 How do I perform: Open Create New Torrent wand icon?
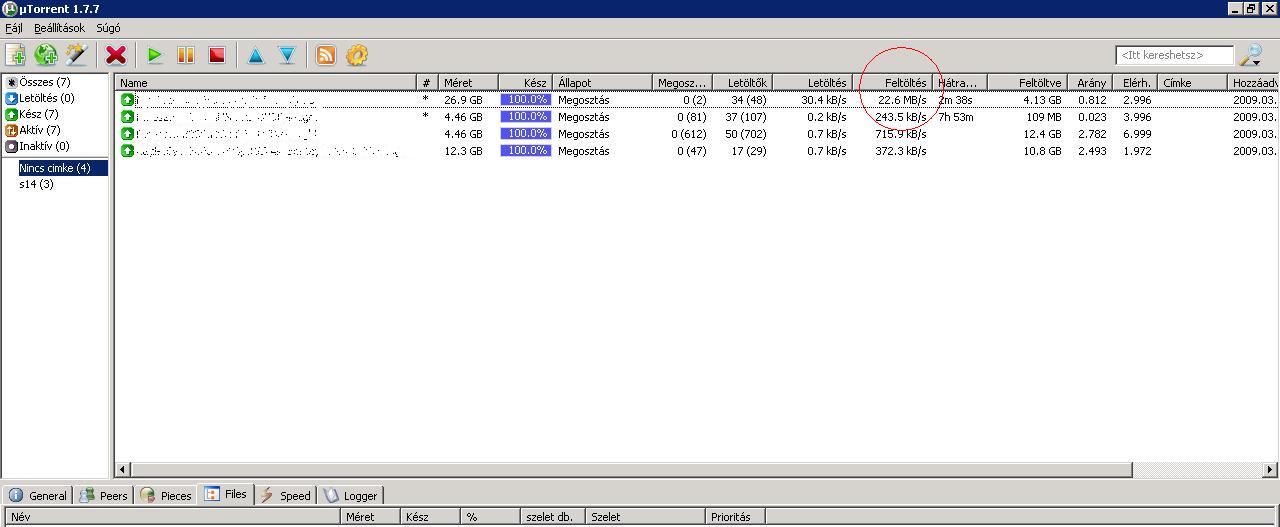76,55
